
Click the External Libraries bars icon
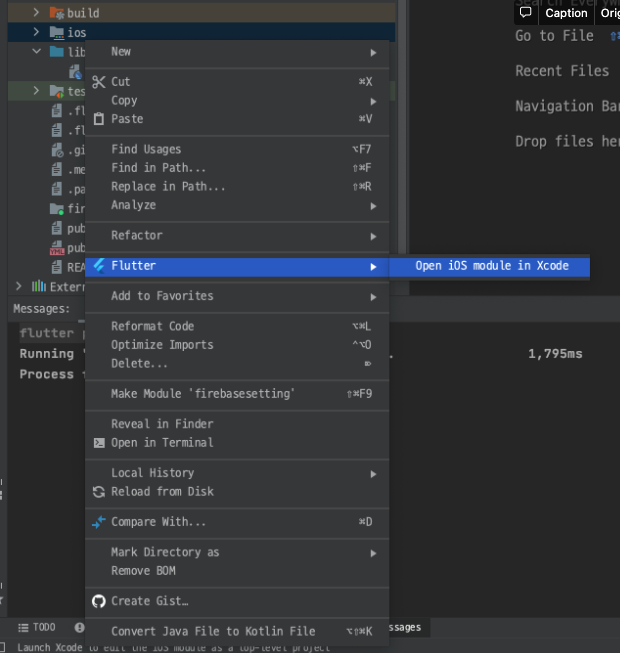(x=39, y=287)
